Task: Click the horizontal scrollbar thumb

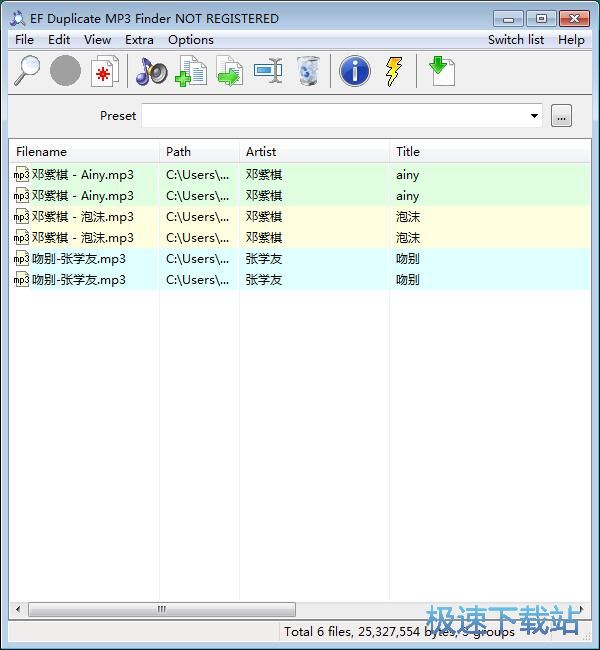Action: click(x=162, y=609)
